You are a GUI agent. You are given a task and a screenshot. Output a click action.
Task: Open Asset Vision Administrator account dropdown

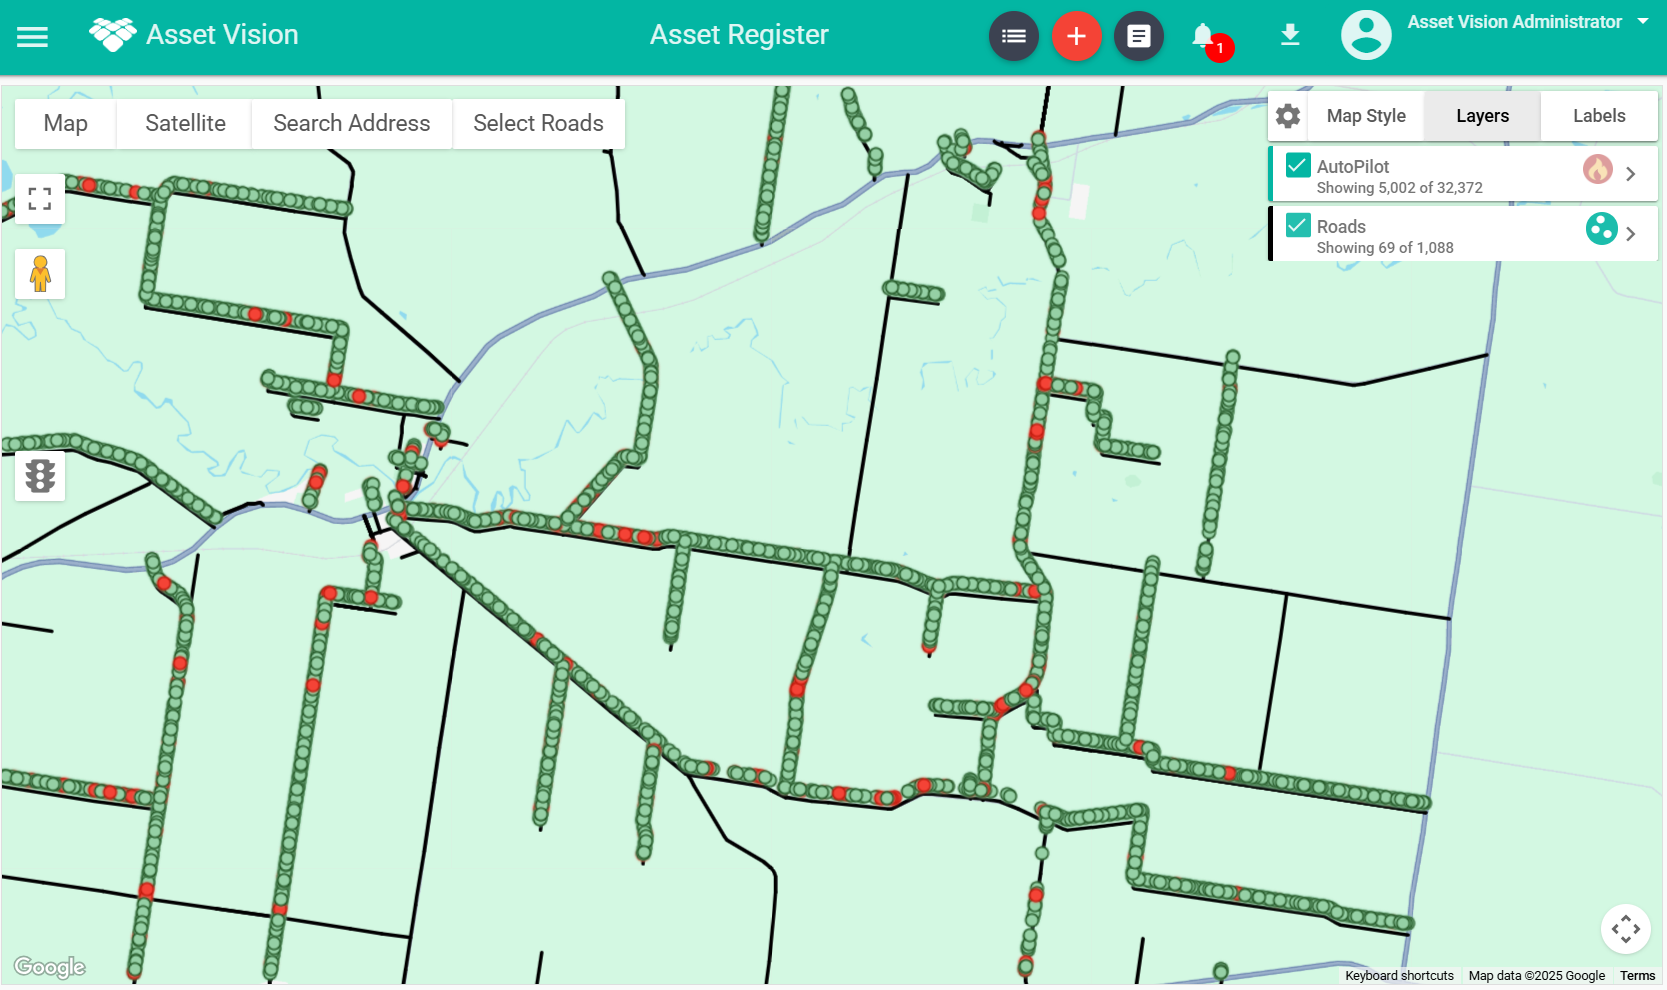click(1642, 22)
